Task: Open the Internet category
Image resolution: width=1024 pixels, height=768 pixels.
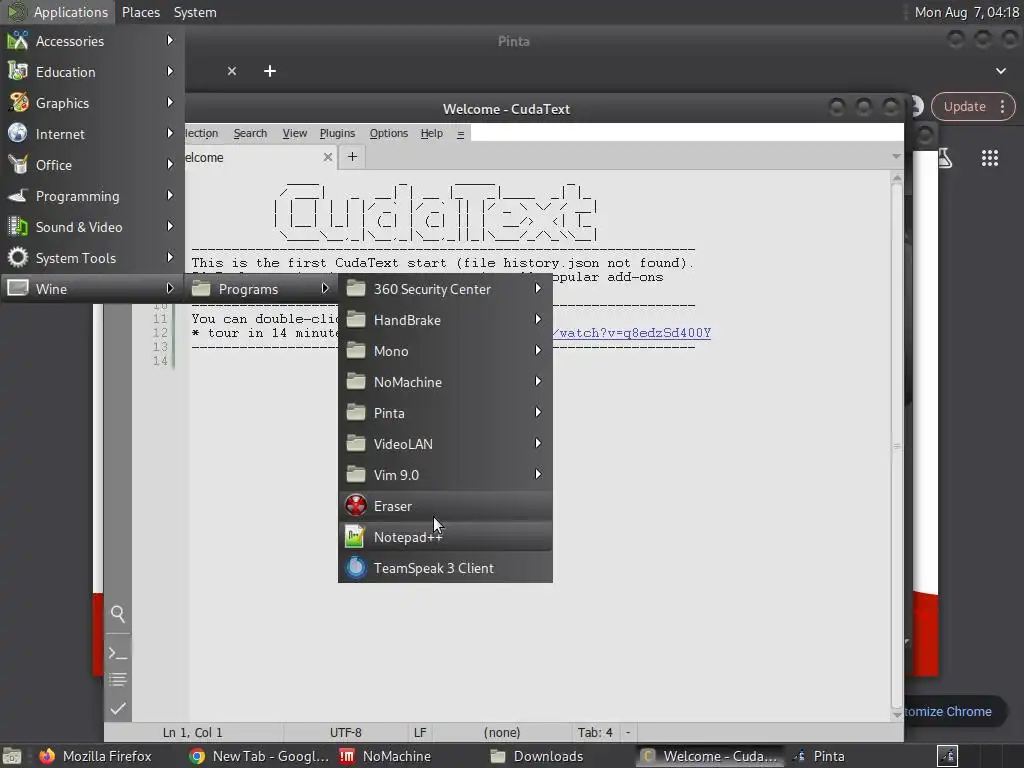Action: tap(92, 134)
